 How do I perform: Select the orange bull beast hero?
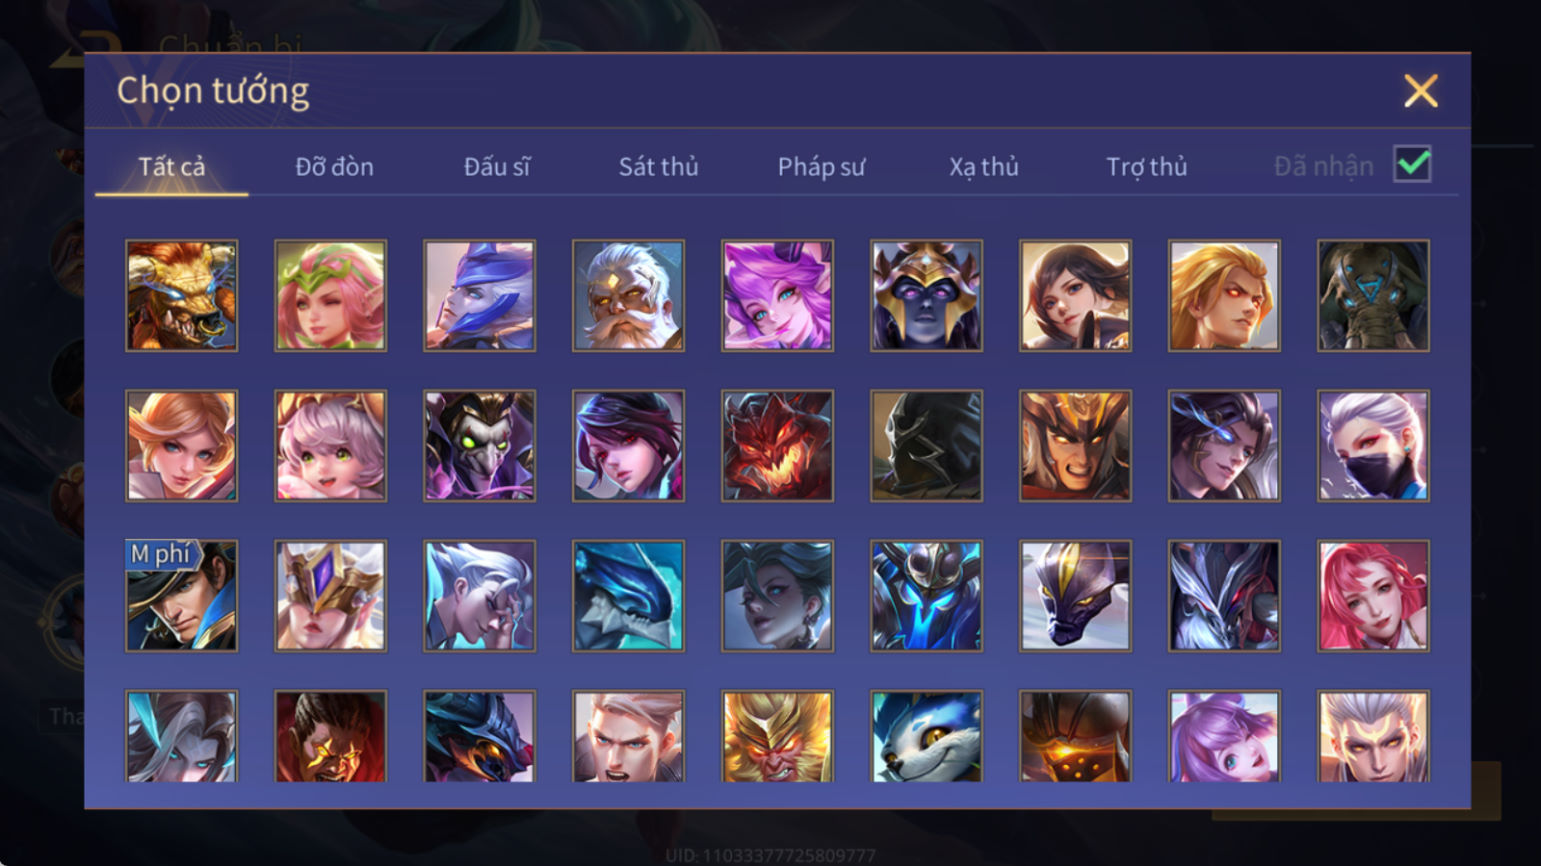click(x=181, y=295)
